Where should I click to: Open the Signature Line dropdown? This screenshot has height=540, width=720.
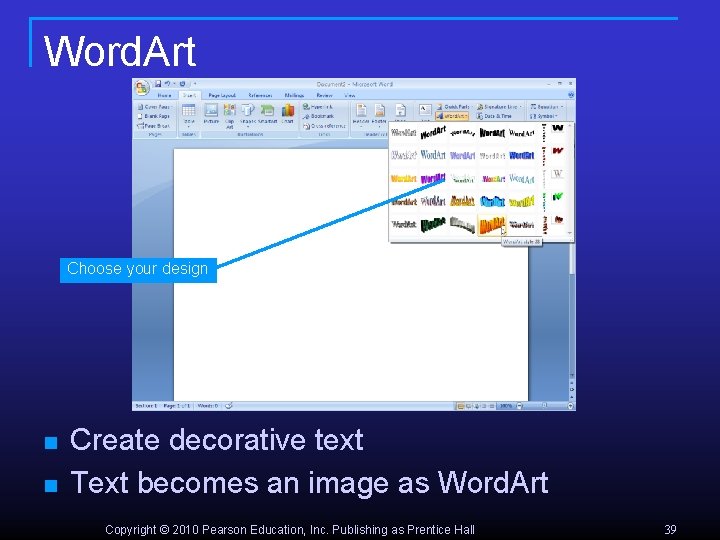click(x=500, y=107)
